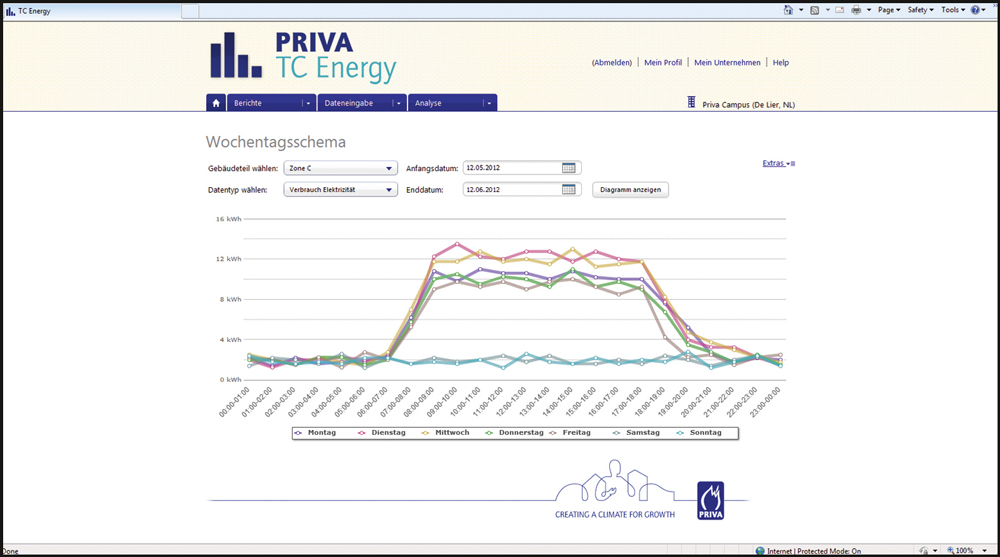Click the building icon beside Priva Campus

tap(691, 102)
